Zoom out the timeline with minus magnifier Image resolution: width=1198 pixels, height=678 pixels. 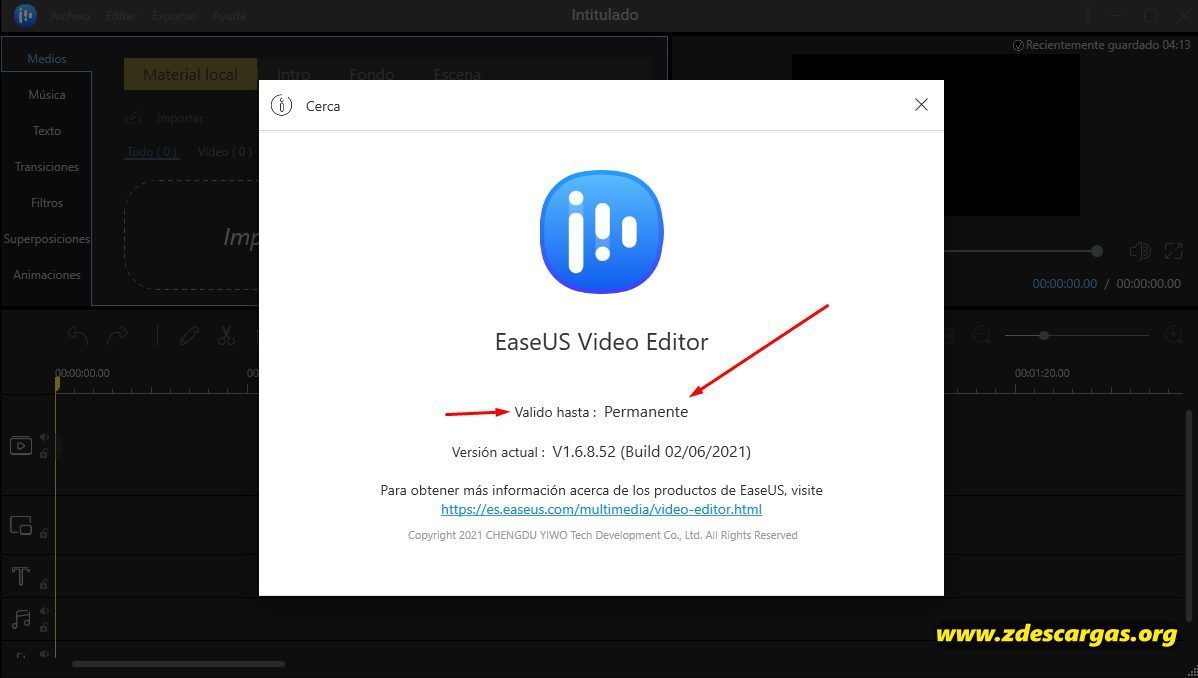point(982,336)
